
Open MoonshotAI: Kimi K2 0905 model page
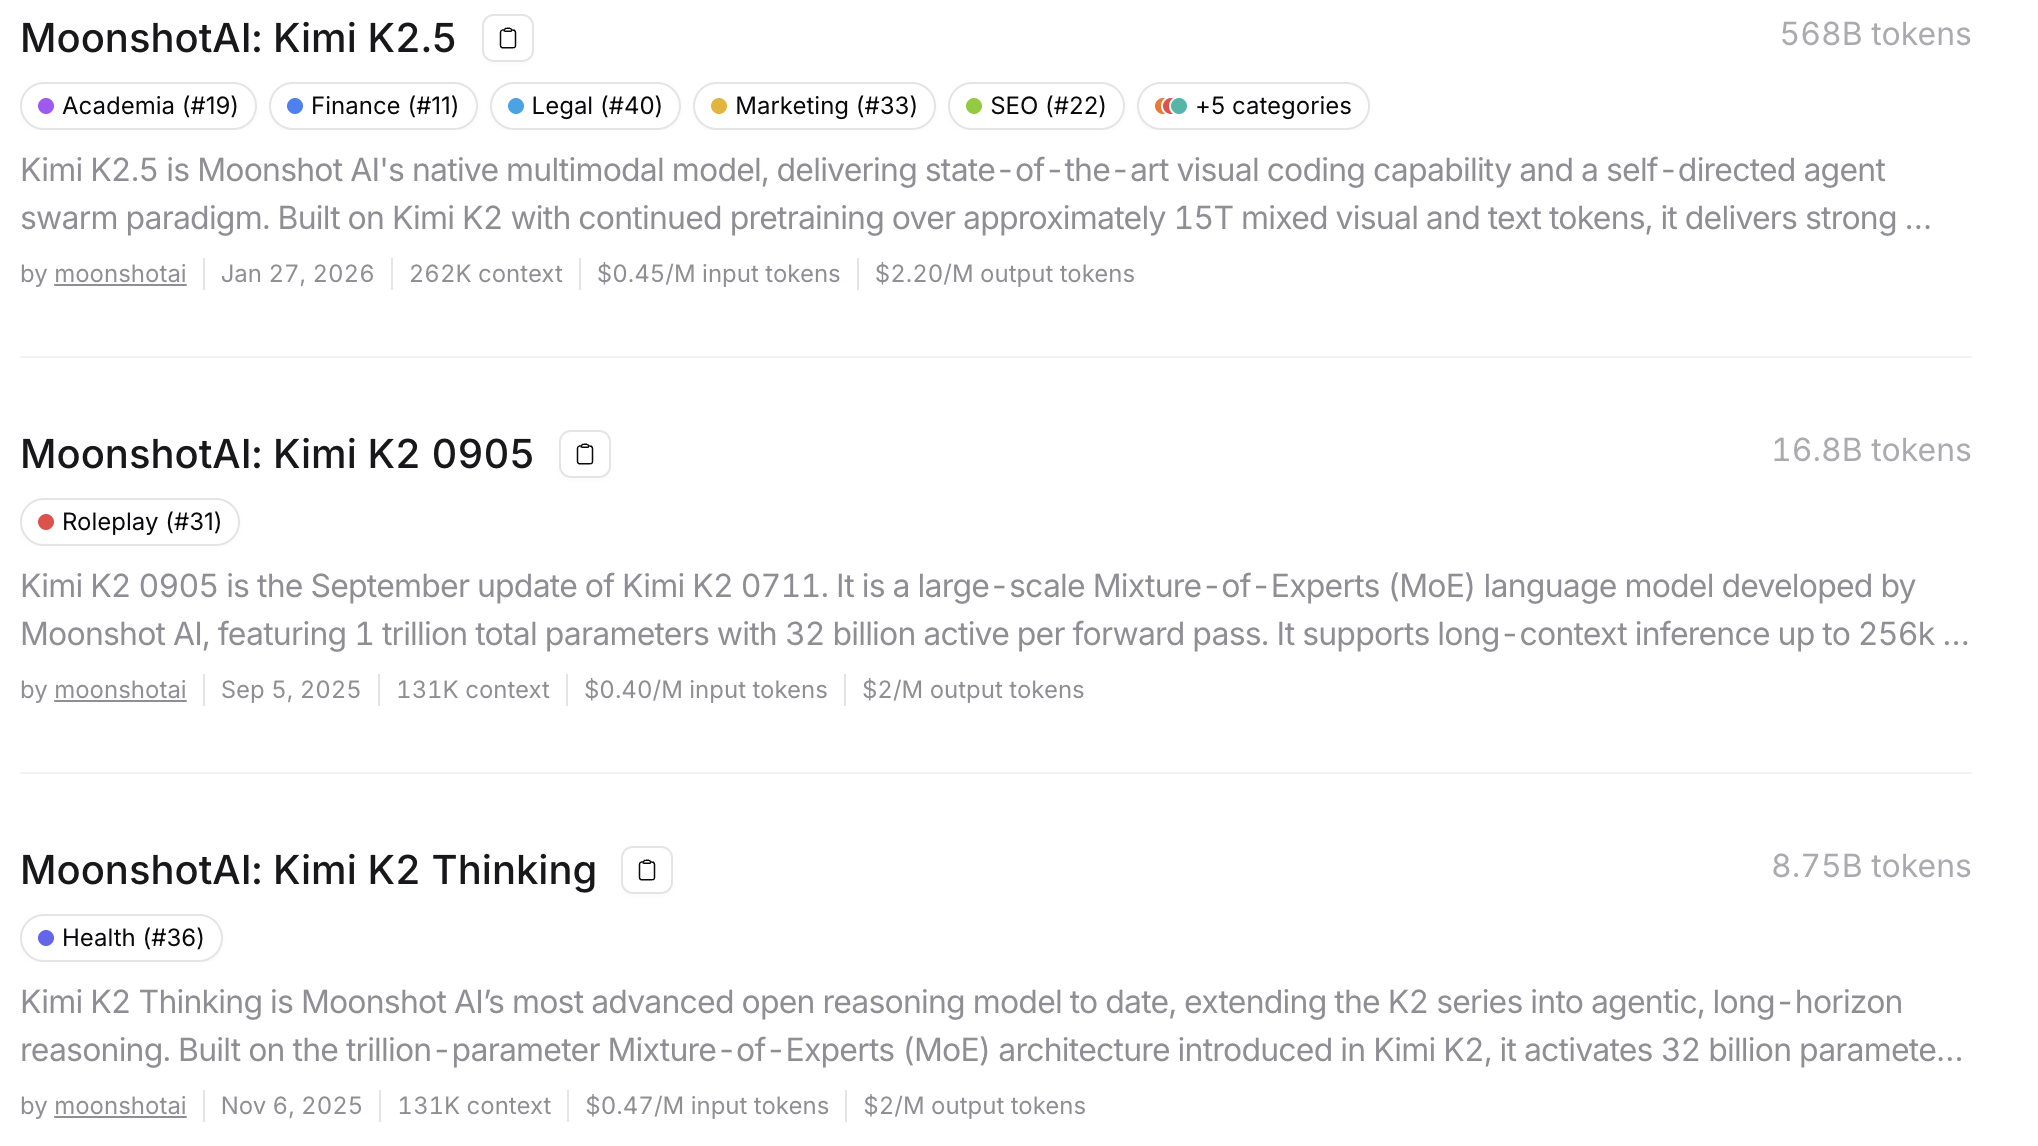[277, 454]
